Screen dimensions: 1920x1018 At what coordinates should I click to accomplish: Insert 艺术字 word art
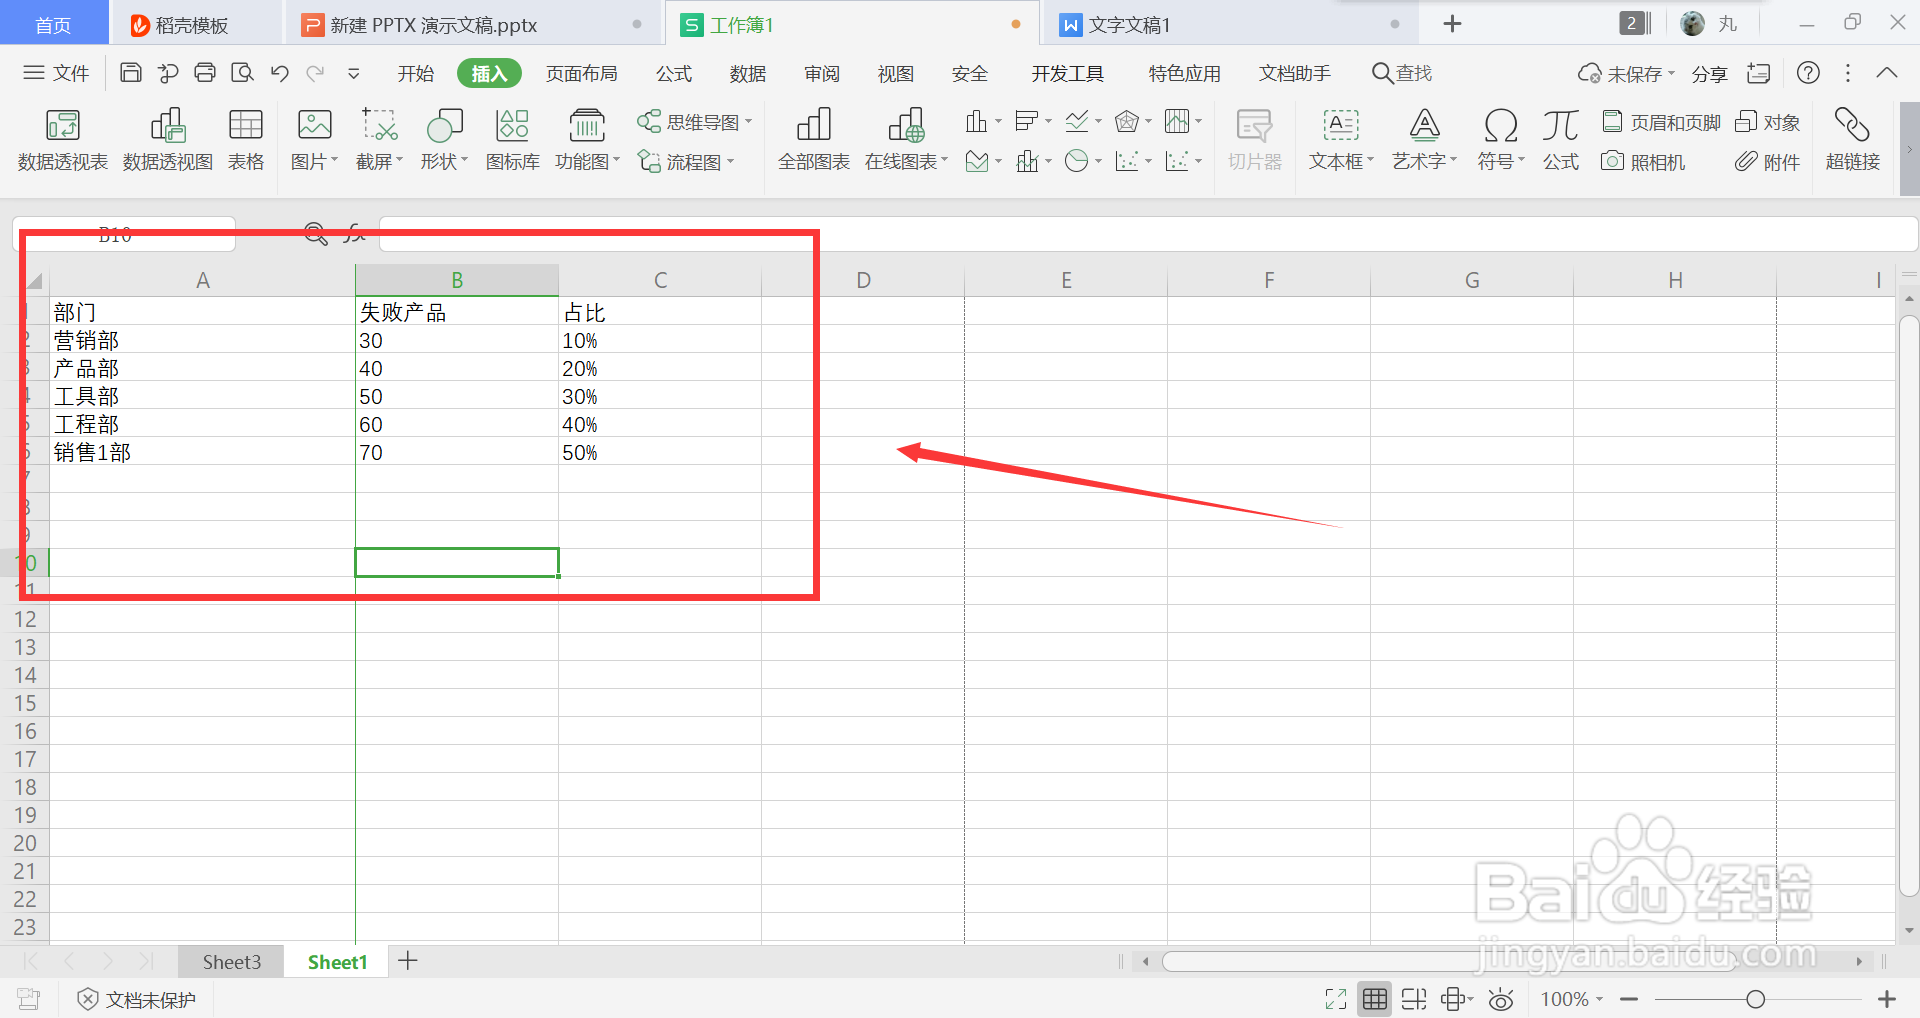click(x=1424, y=139)
